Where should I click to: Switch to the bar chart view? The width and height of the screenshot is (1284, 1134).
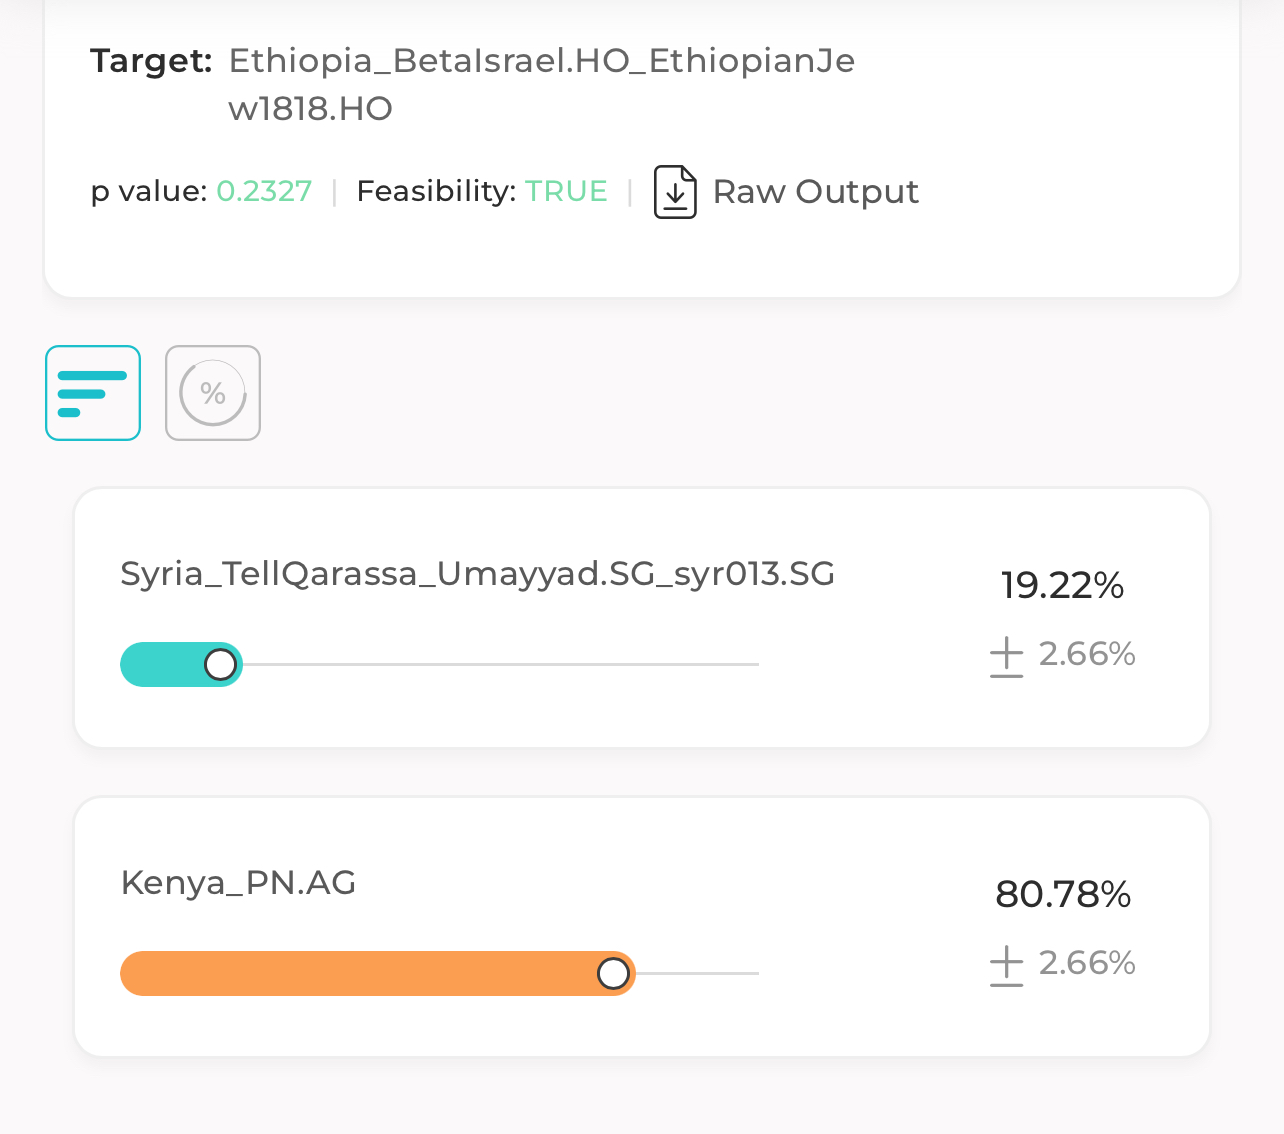click(x=93, y=393)
